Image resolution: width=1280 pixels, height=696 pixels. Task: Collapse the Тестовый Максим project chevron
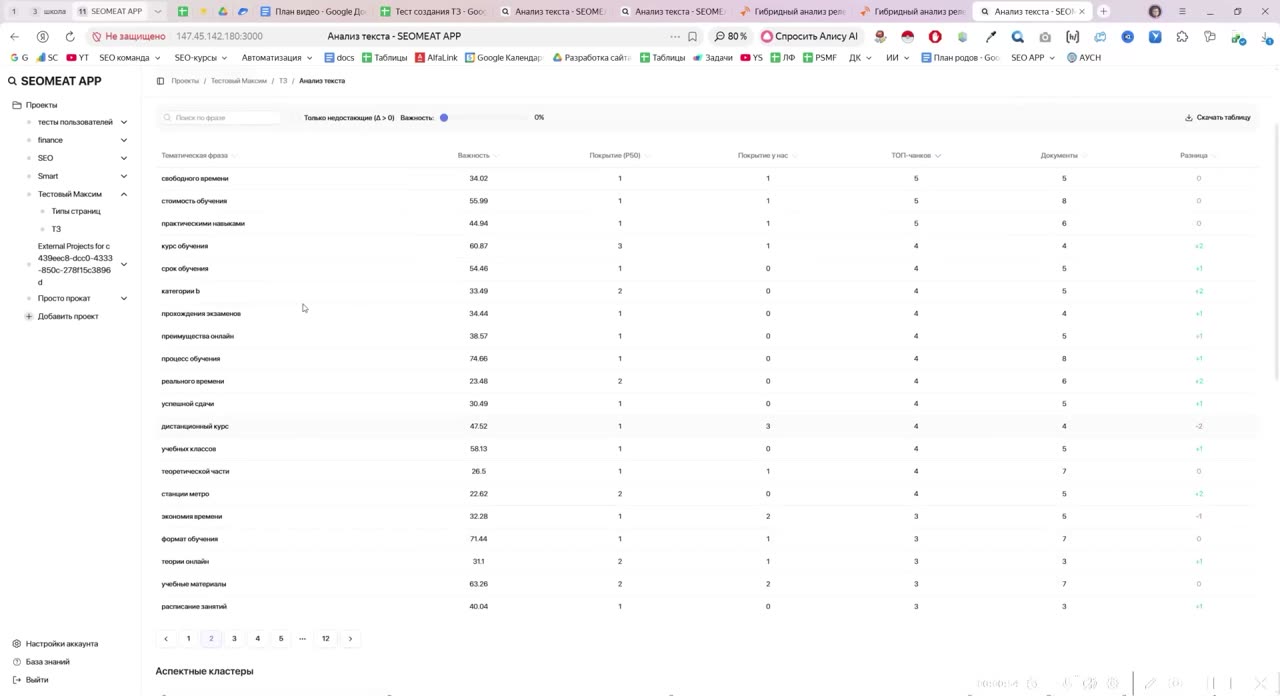click(124, 194)
